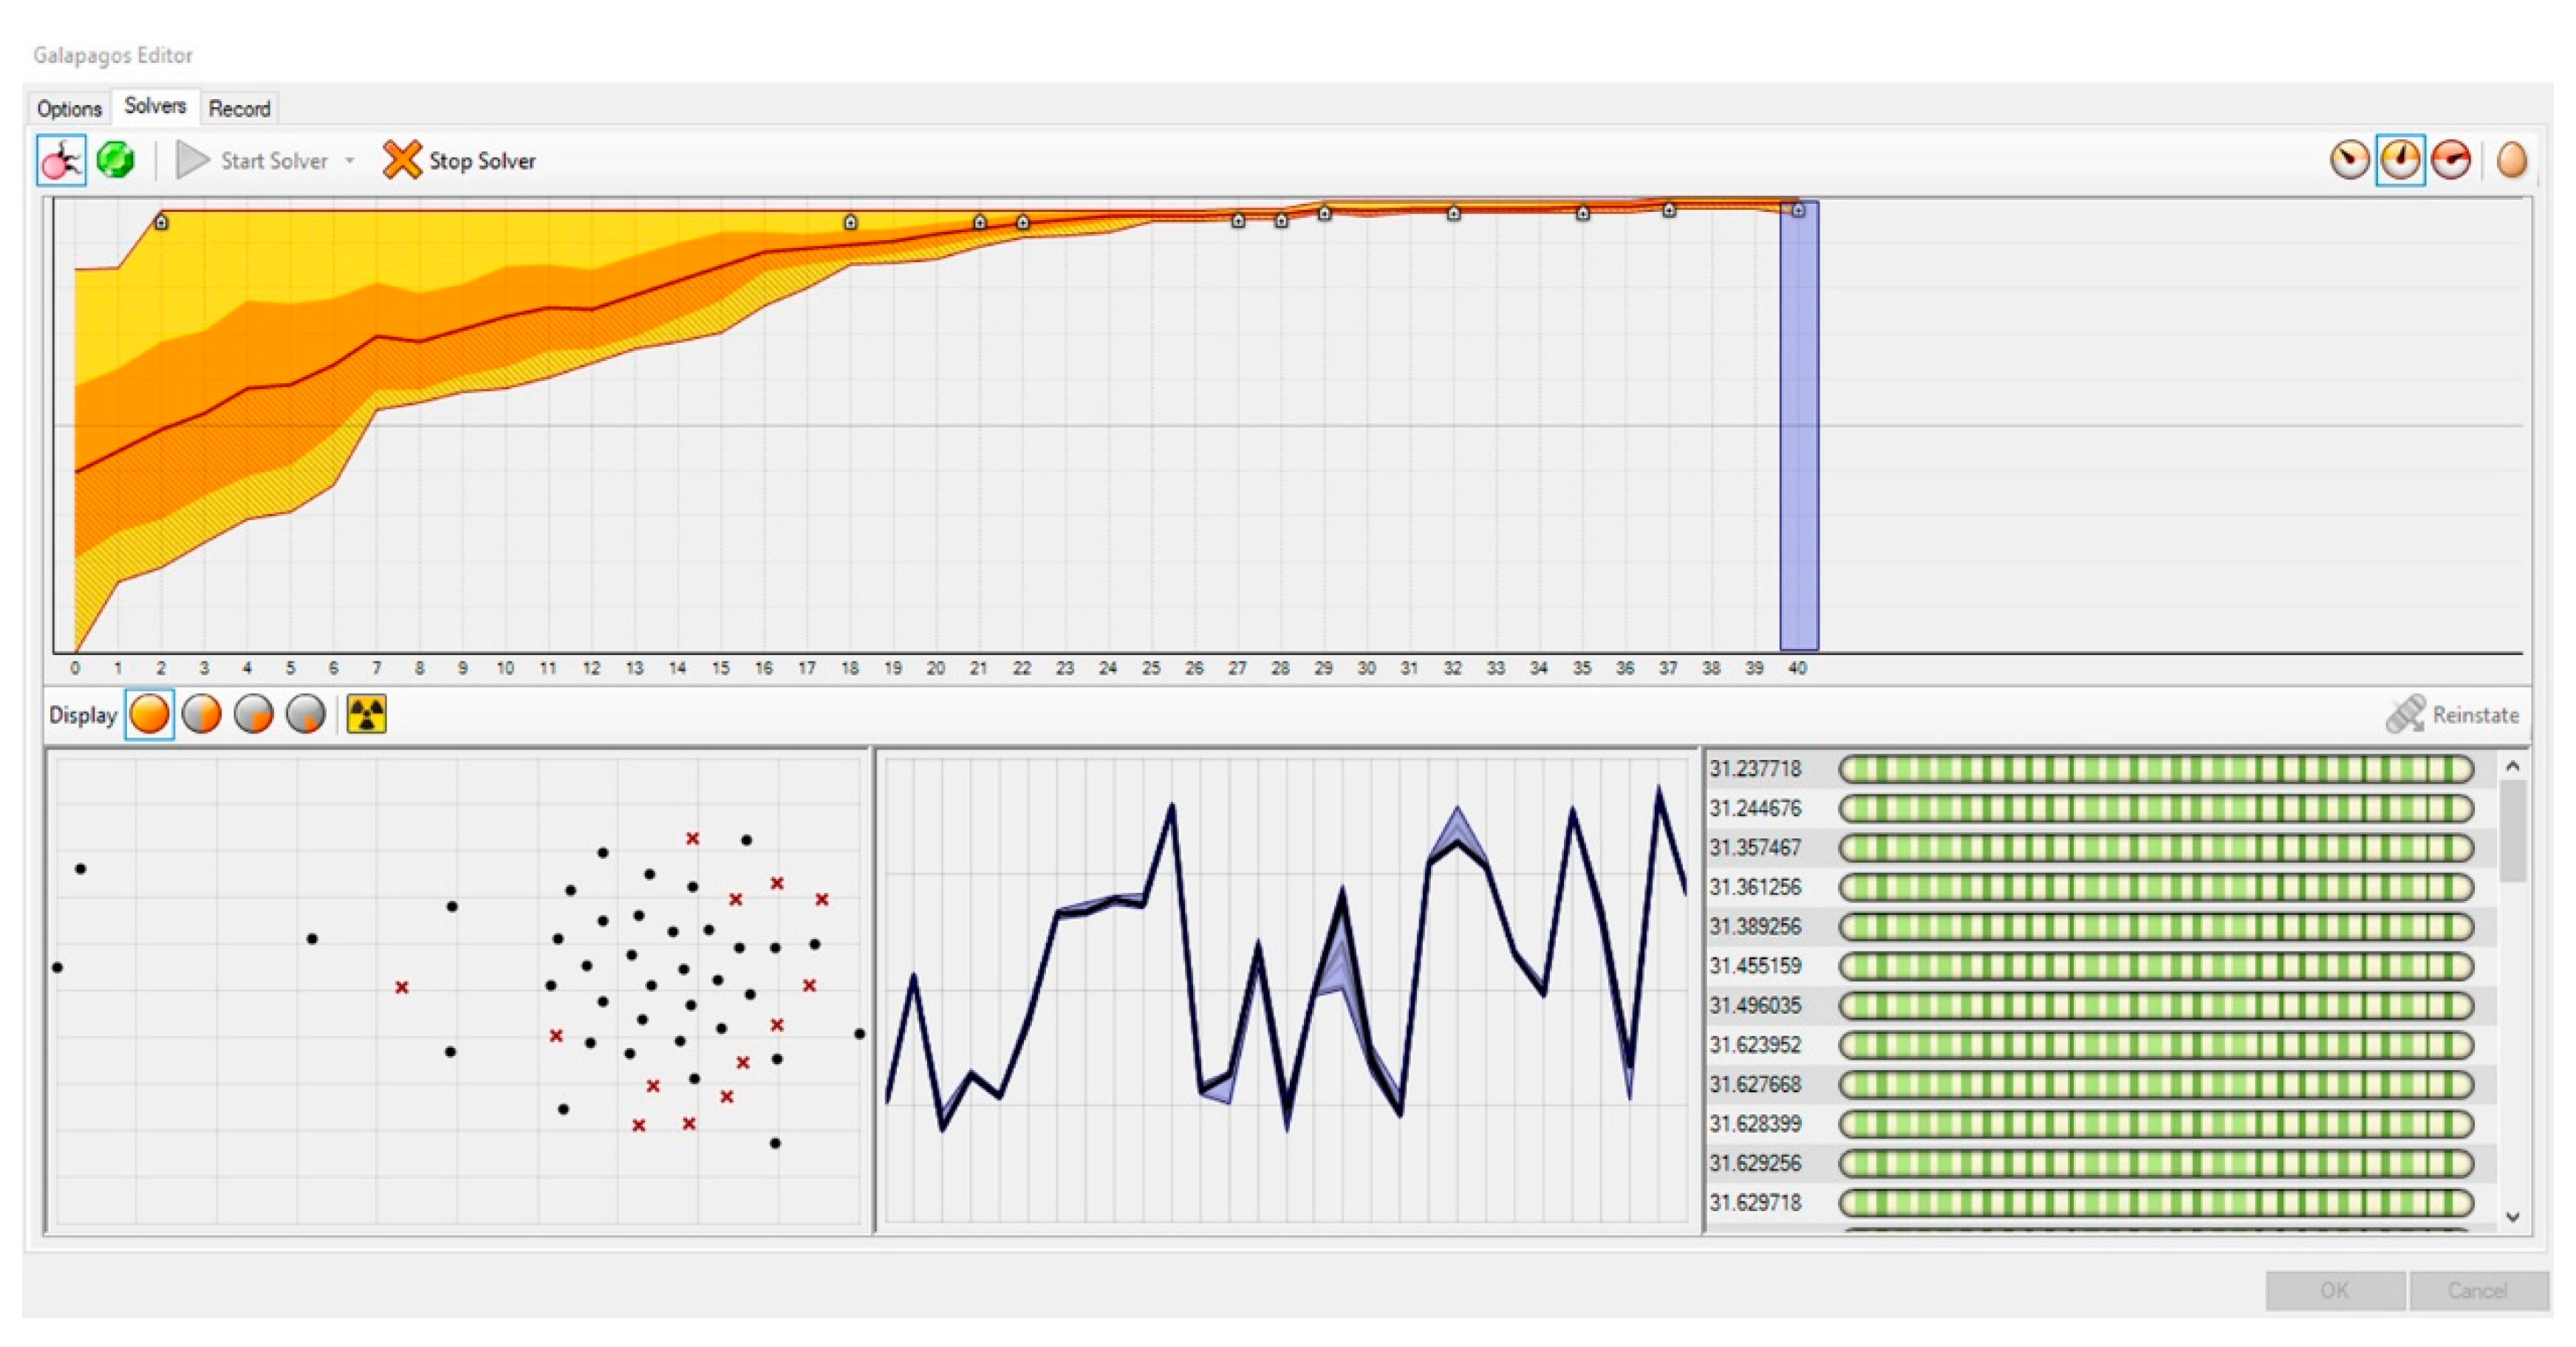This screenshot has height=1347, width=2576.
Task: Open the Record tab
Action: 239,108
